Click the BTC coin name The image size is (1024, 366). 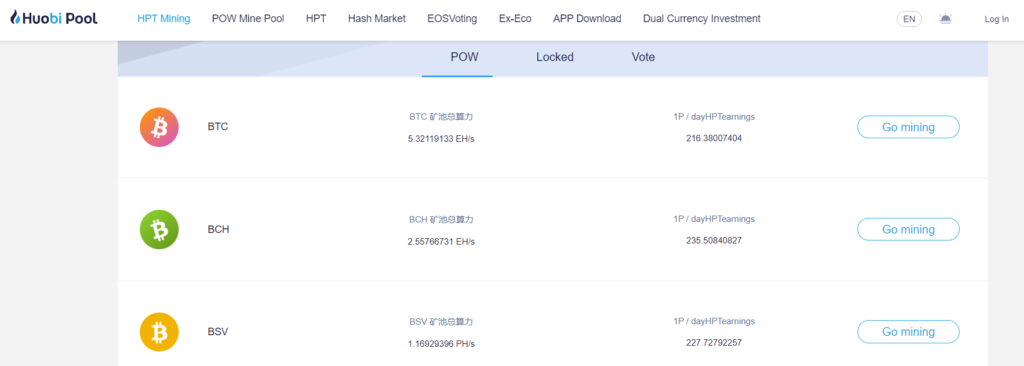coord(218,127)
